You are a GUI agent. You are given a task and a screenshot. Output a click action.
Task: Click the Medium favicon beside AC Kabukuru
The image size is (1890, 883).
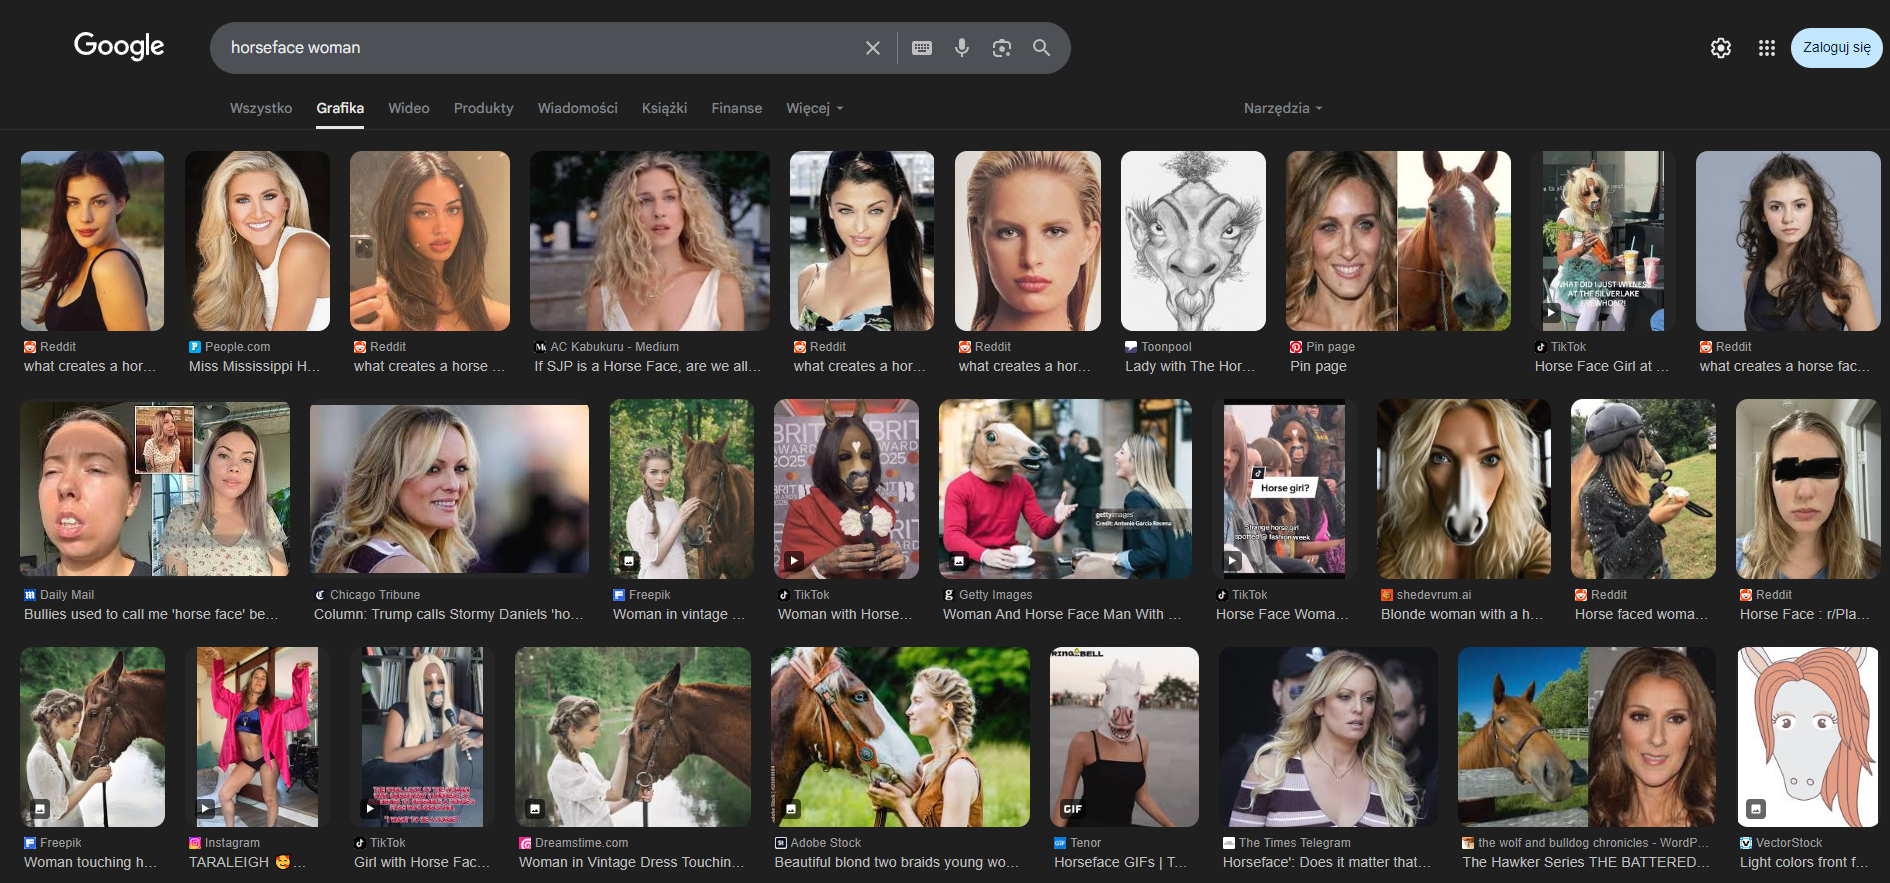pos(540,347)
